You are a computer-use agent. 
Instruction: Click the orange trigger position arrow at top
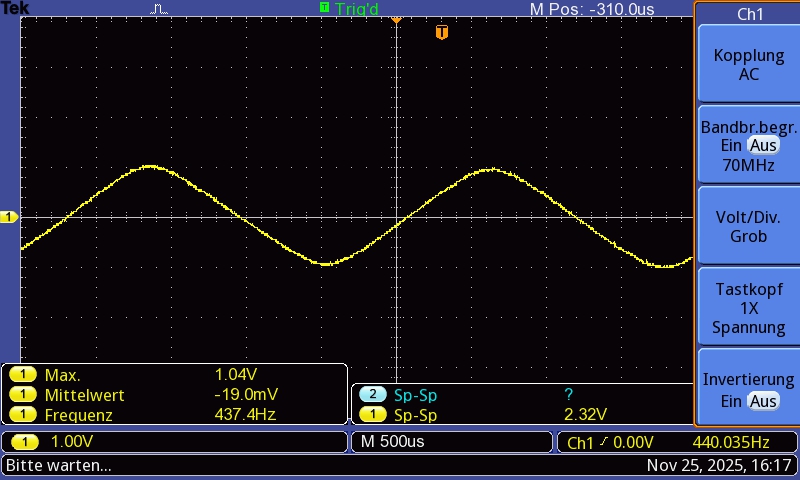(x=396, y=19)
